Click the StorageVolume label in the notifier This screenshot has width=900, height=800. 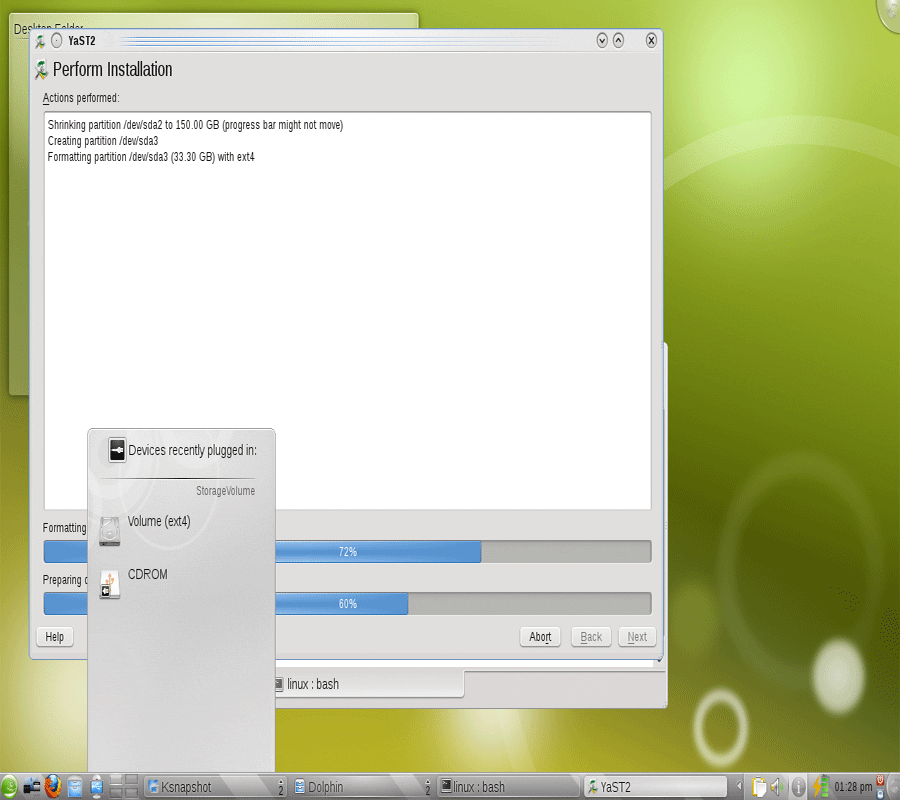(x=226, y=491)
